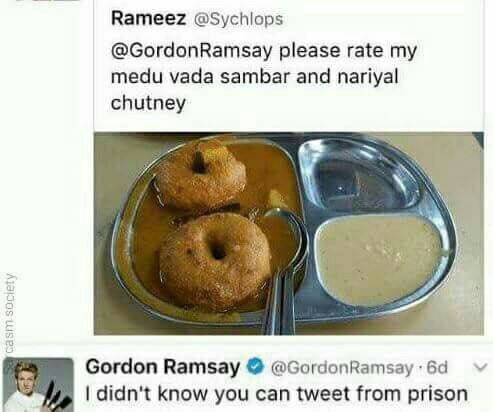Screen dimensions: 493x412
Task: Select the reply text about tweeting from prison
Action: pos(277,394)
